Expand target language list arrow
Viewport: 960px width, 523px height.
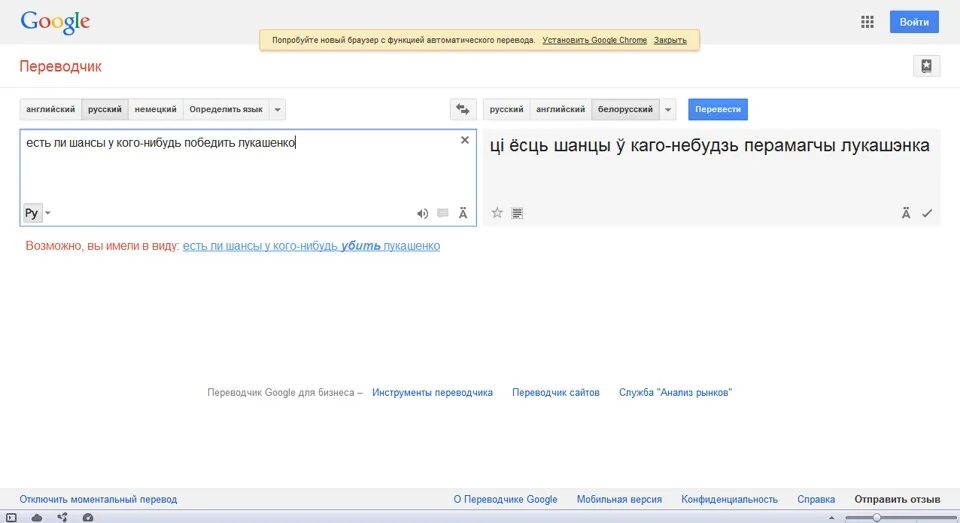tap(668, 110)
